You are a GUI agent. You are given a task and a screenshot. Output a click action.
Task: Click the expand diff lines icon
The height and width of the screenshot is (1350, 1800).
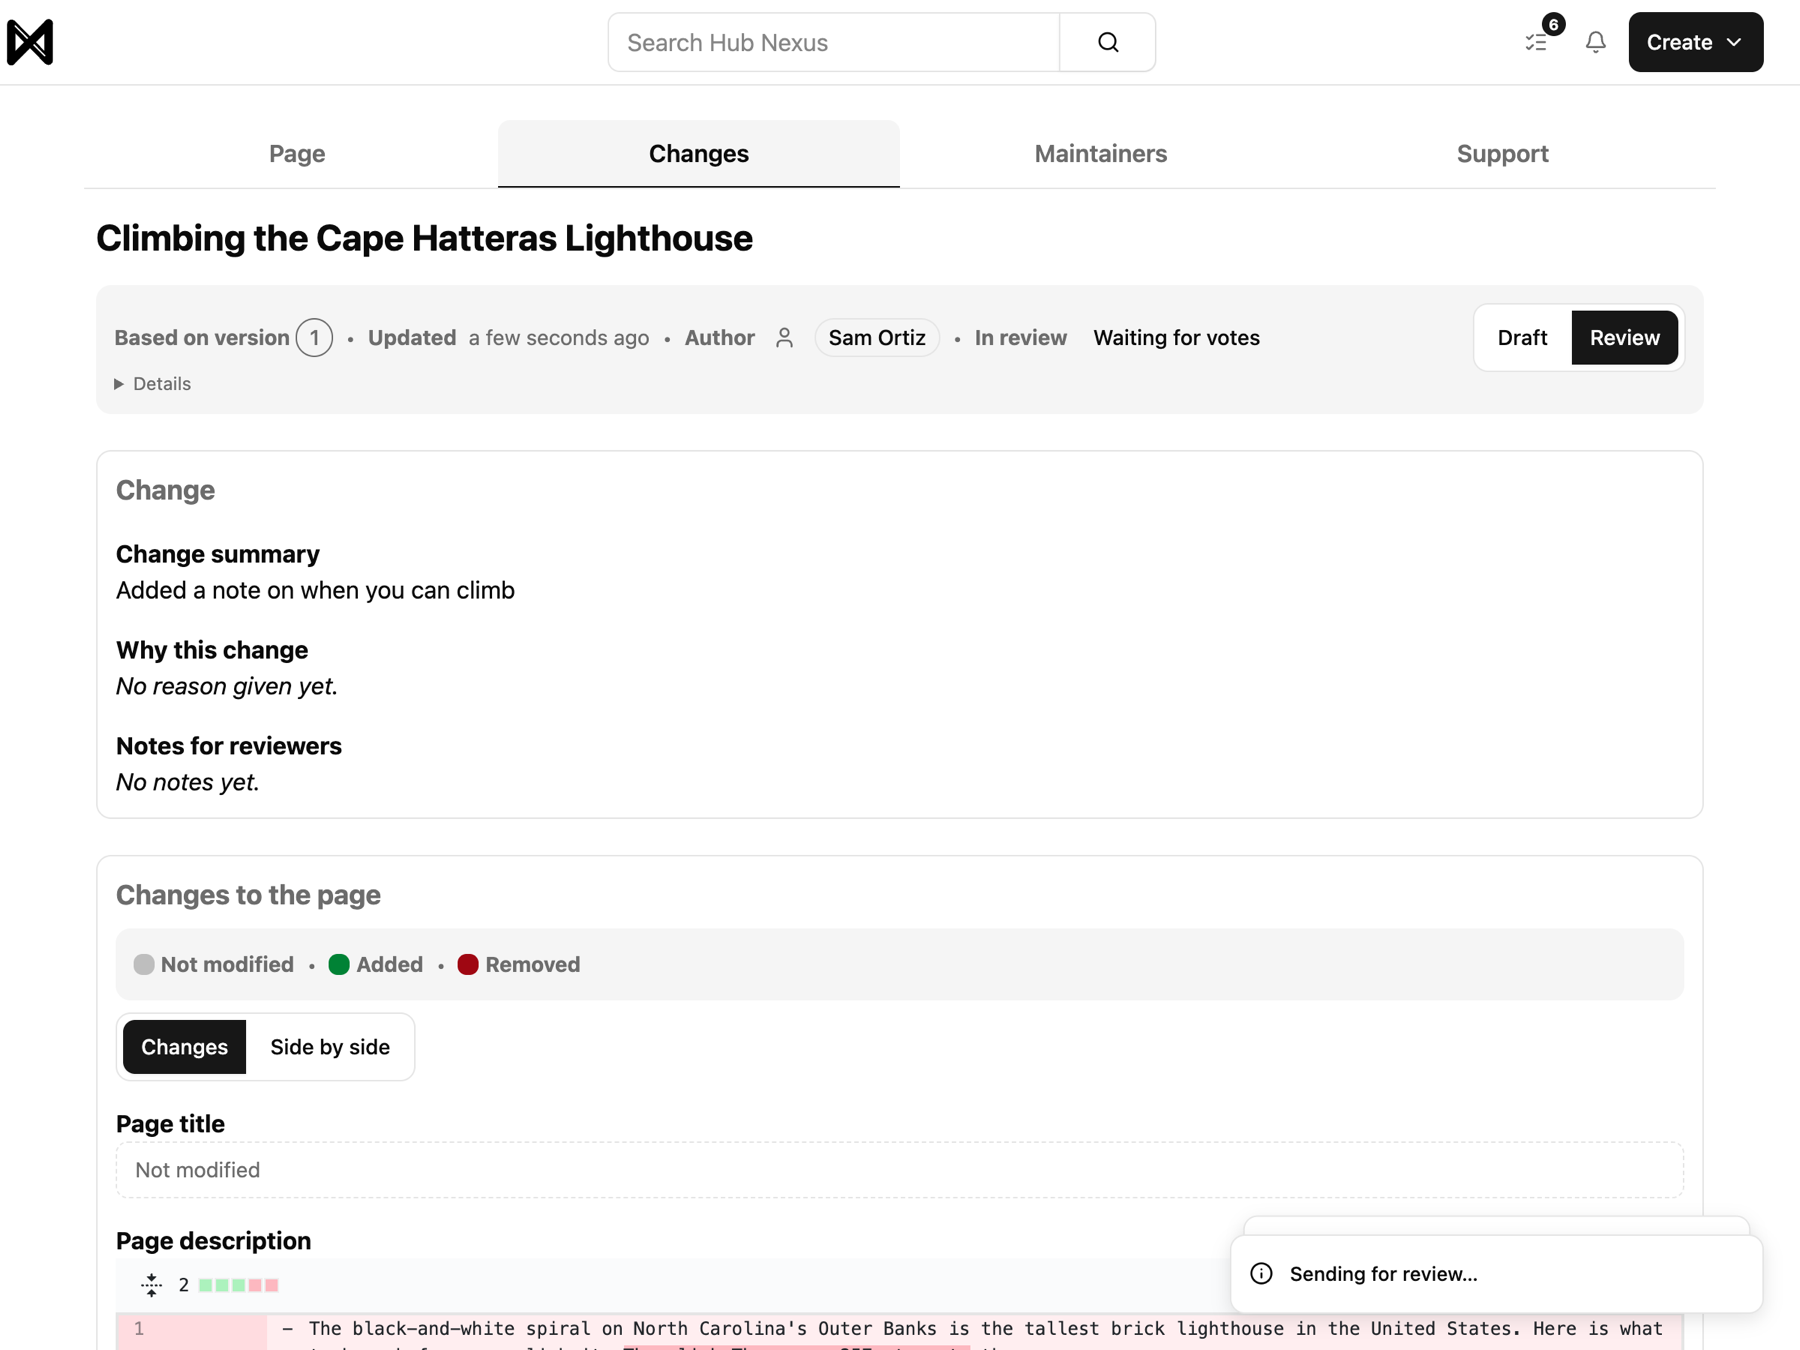point(152,1285)
